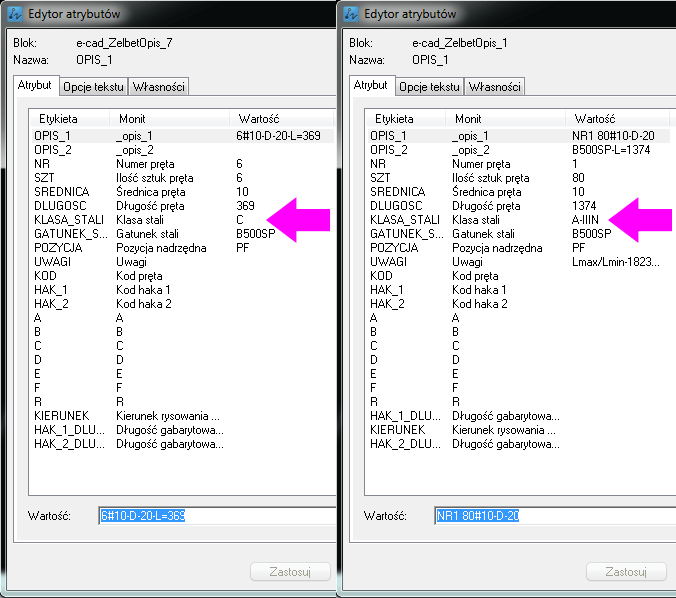Select SREDNICA row in right window
This screenshot has width=676, height=598.
click(x=519, y=192)
